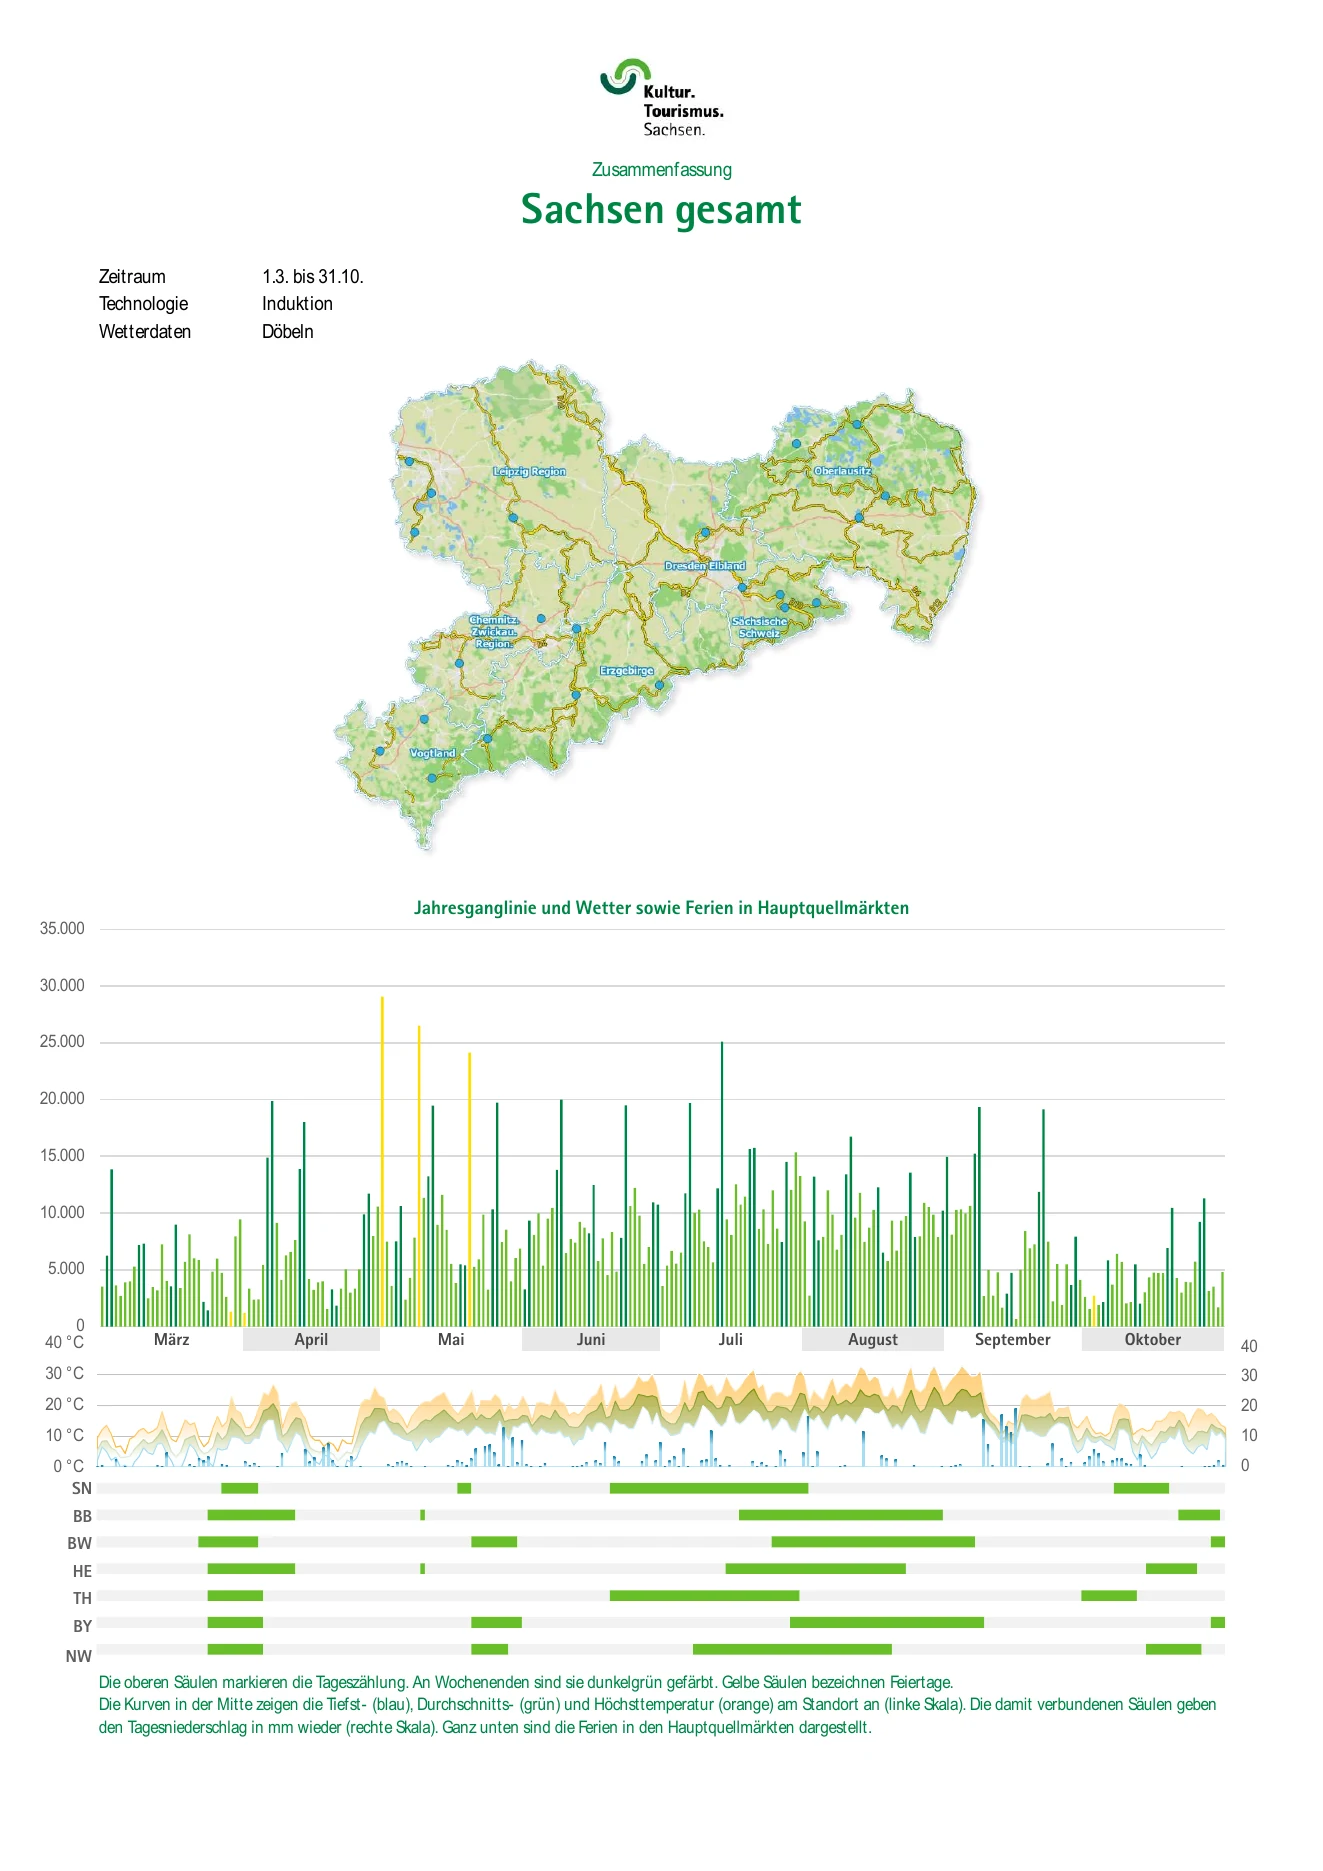The height and width of the screenshot is (1871, 1323).
Task: Select the 'BB' holiday row label
Action: pyautogui.click(x=82, y=1516)
